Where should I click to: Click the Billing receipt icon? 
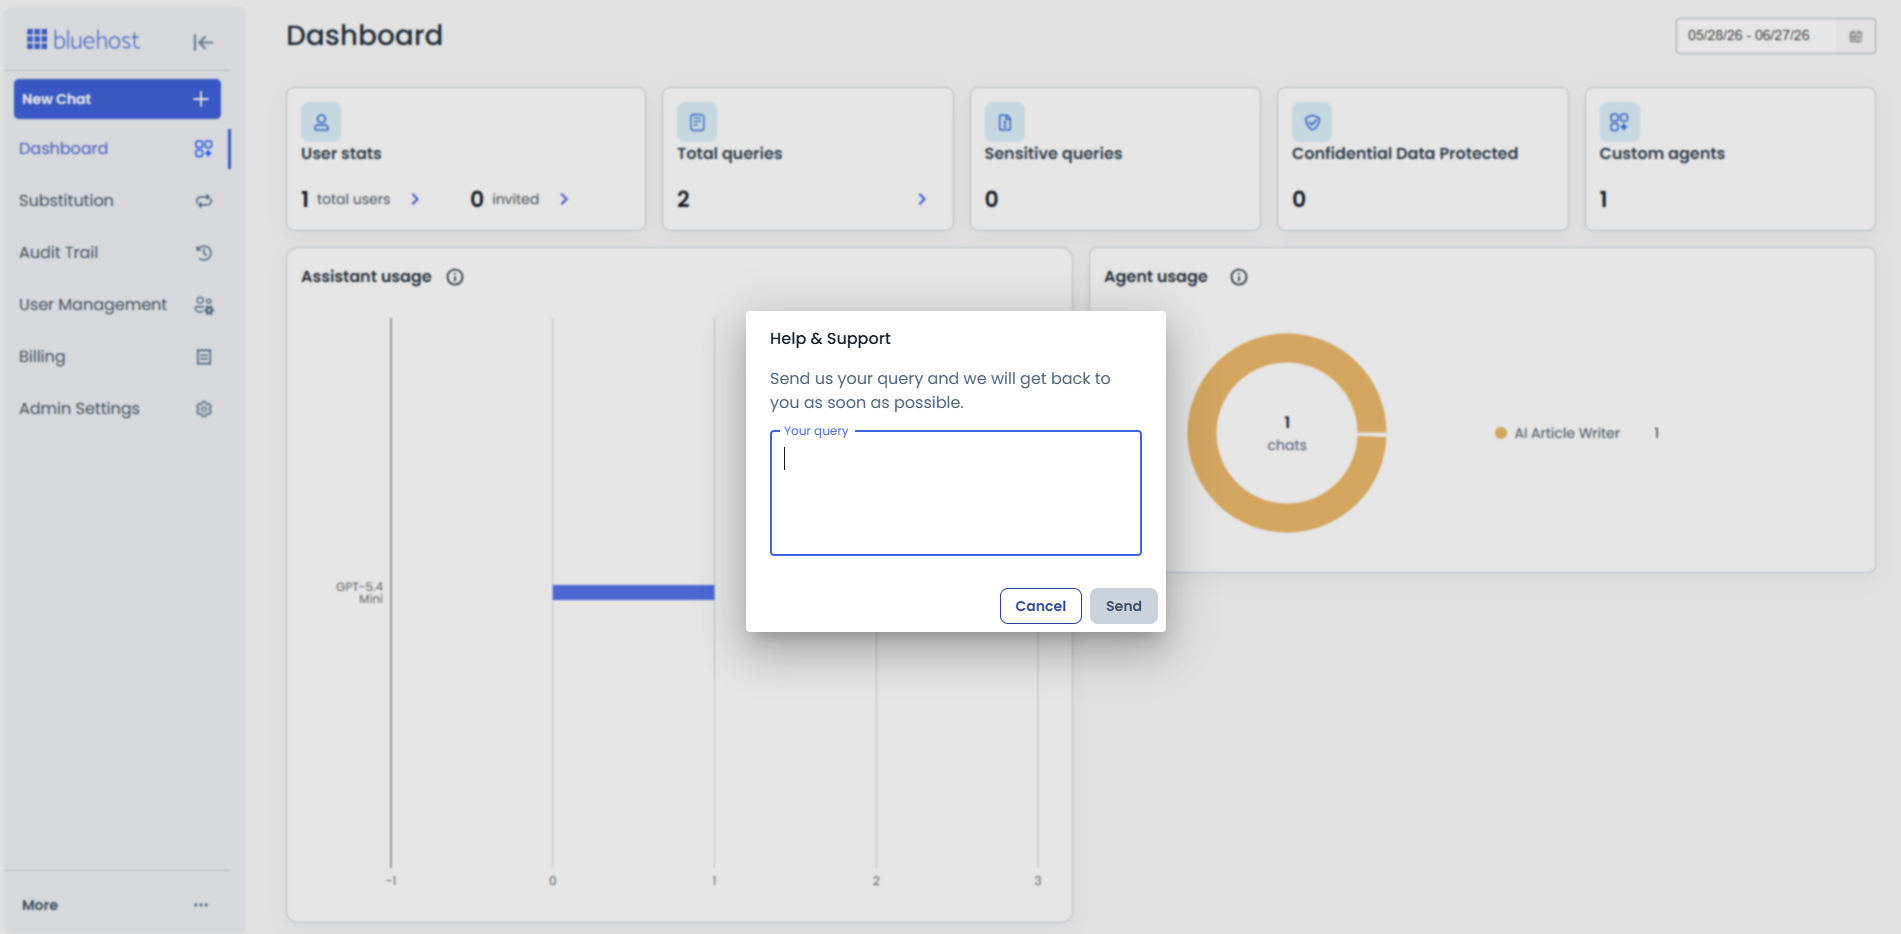tap(204, 357)
